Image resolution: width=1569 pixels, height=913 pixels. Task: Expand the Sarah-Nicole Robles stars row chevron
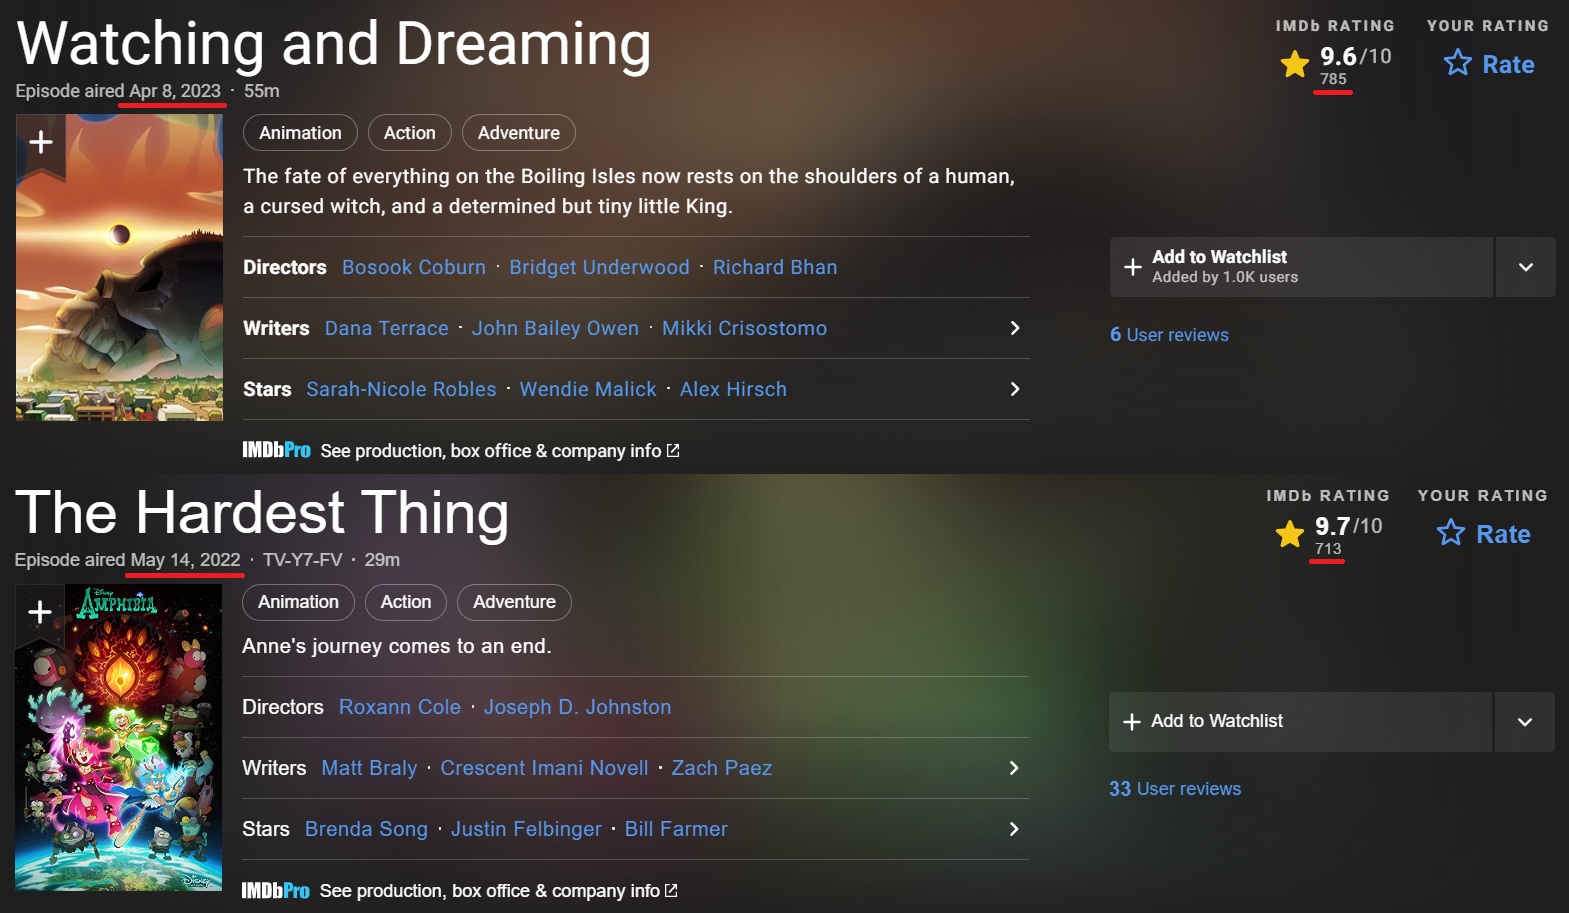tap(1014, 389)
